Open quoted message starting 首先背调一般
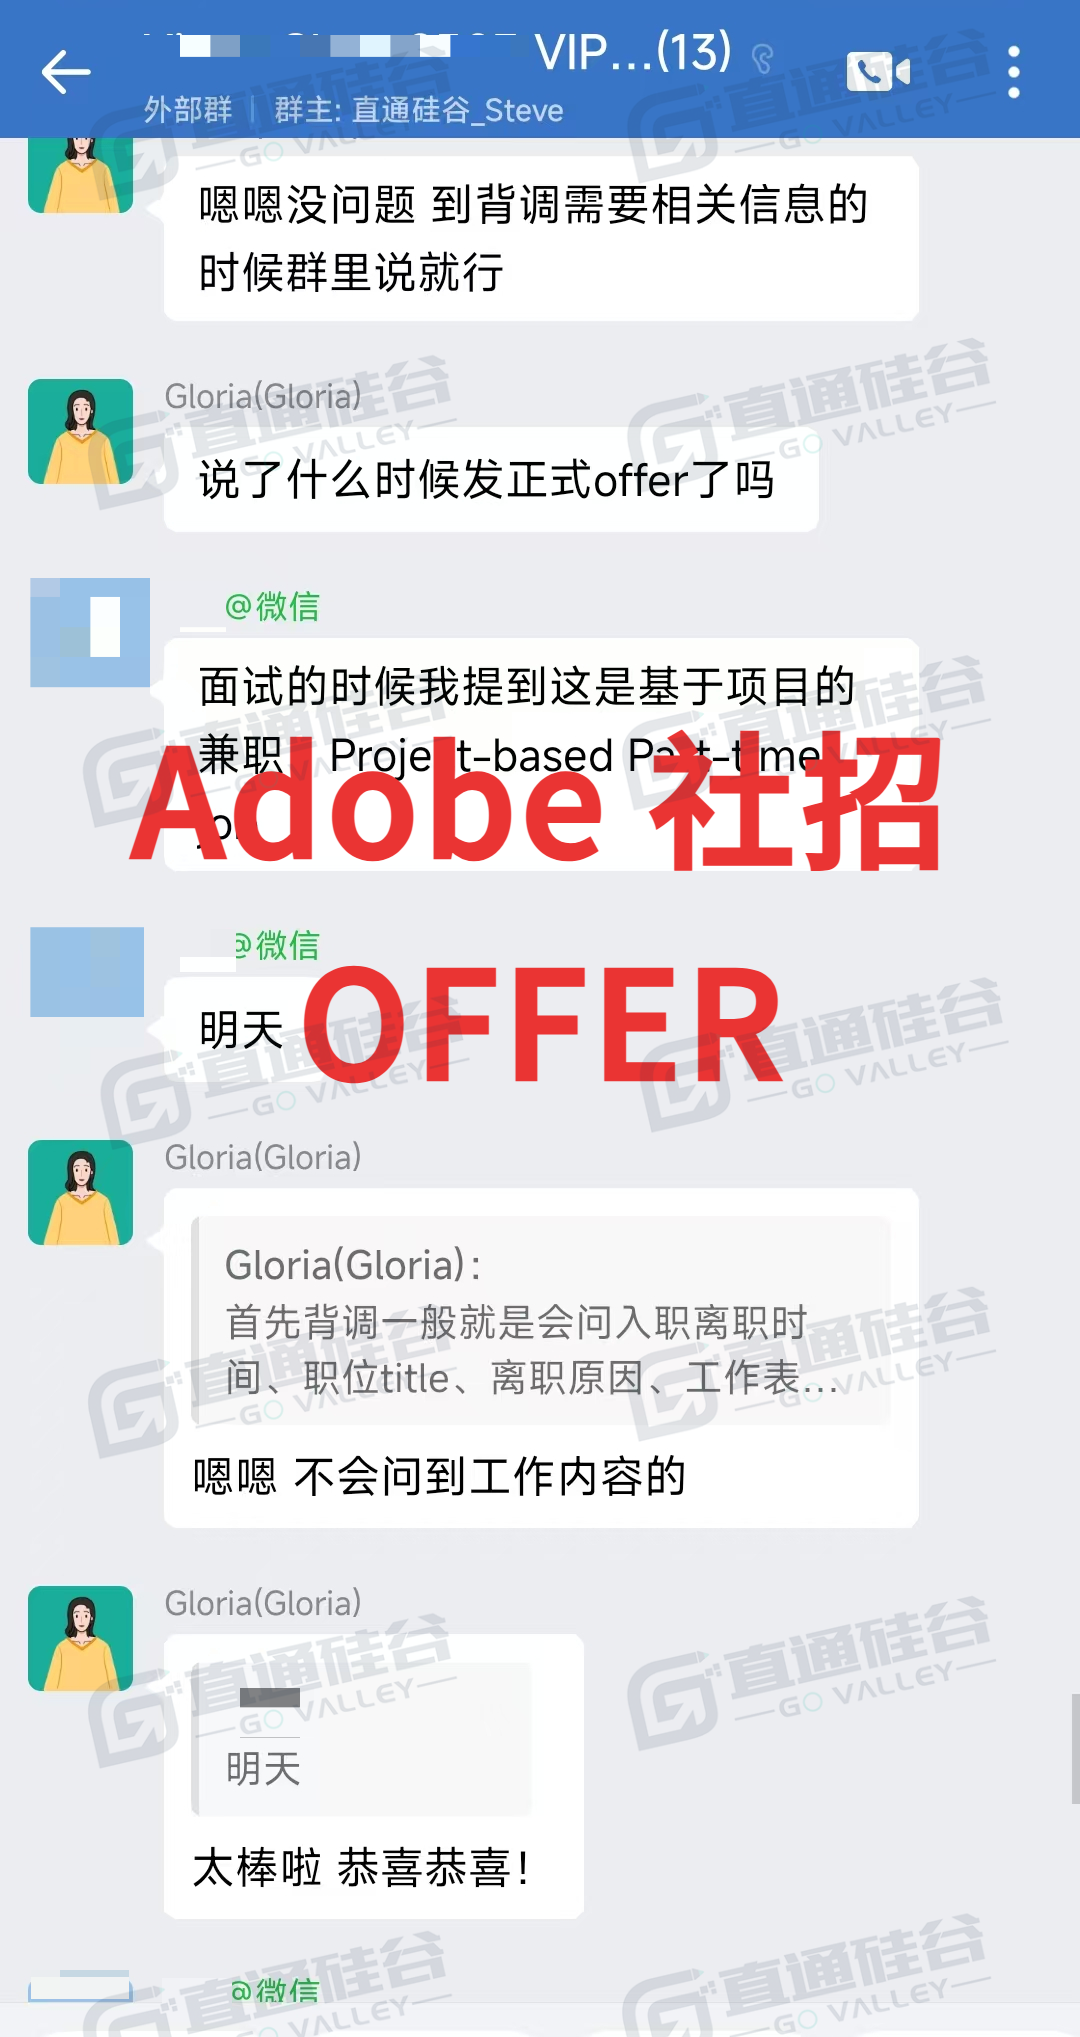The height and width of the screenshot is (2037, 1080). point(541,1320)
